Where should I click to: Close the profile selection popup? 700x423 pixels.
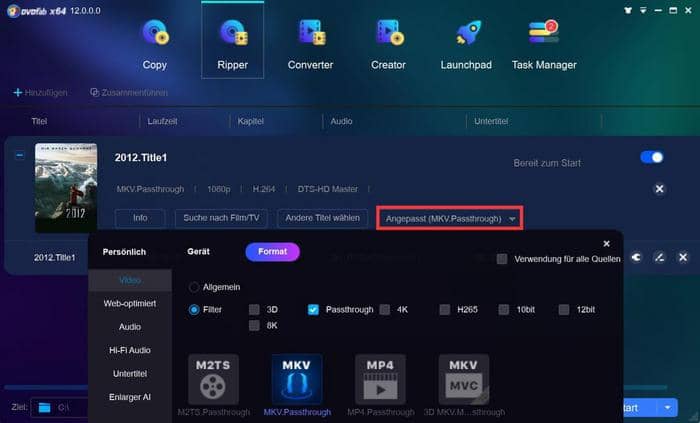pyautogui.click(x=606, y=244)
